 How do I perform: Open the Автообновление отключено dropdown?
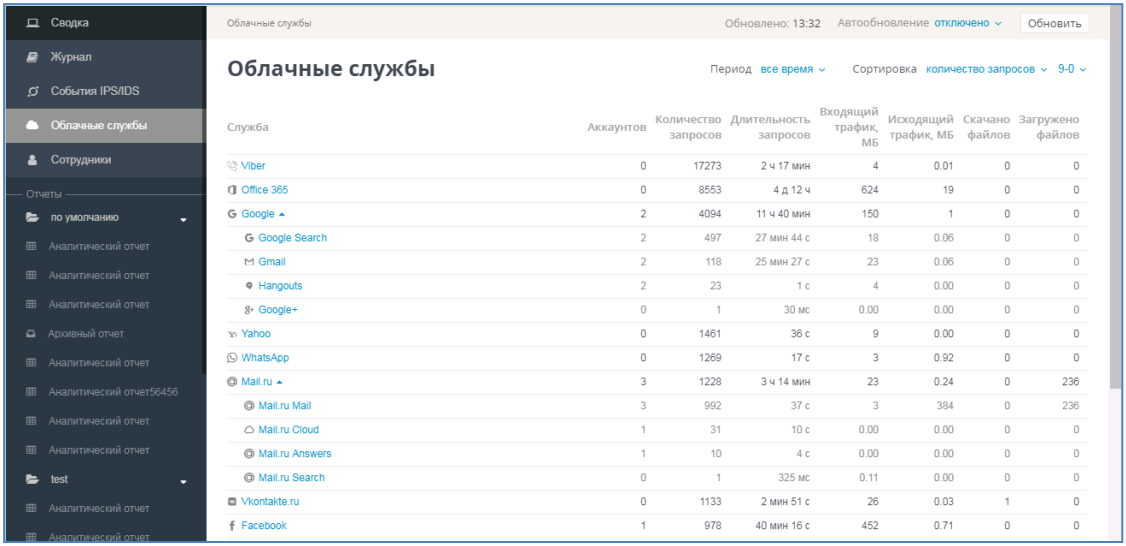pos(967,23)
